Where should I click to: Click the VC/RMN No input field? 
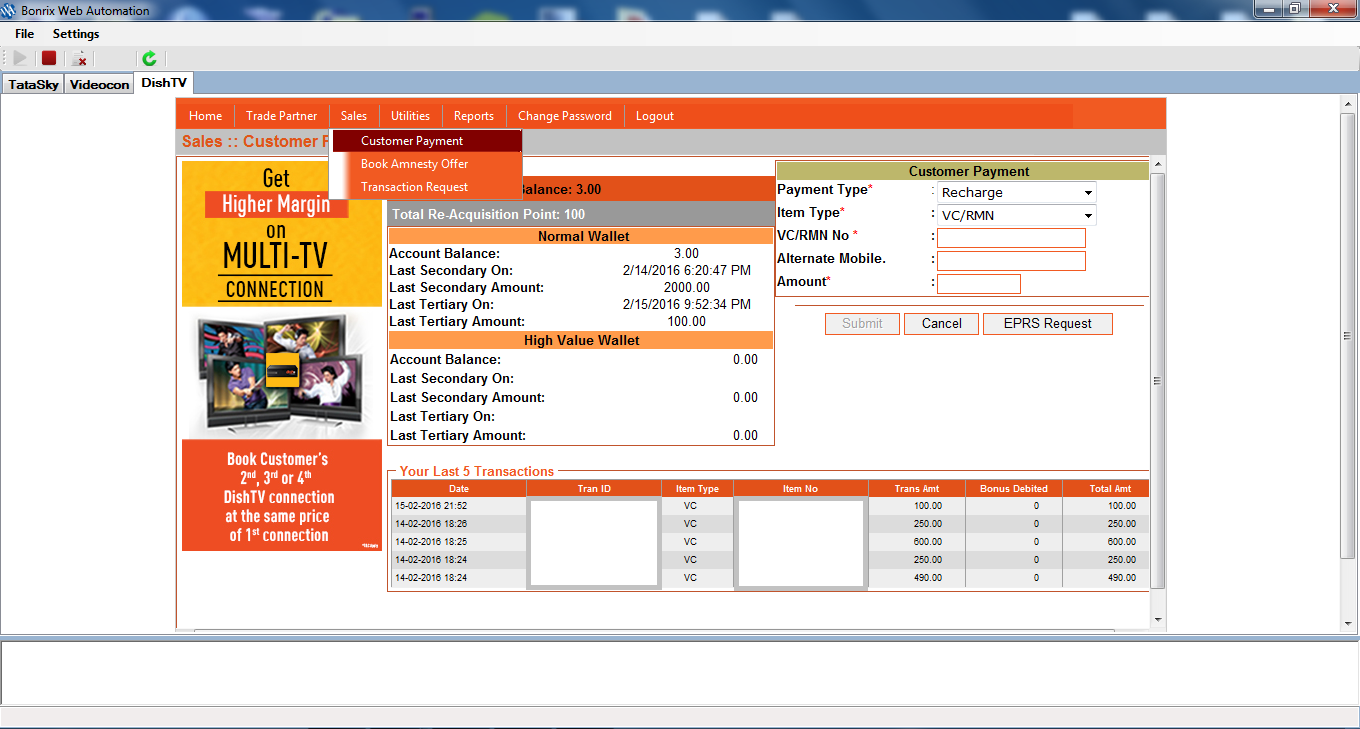coord(1011,238)
